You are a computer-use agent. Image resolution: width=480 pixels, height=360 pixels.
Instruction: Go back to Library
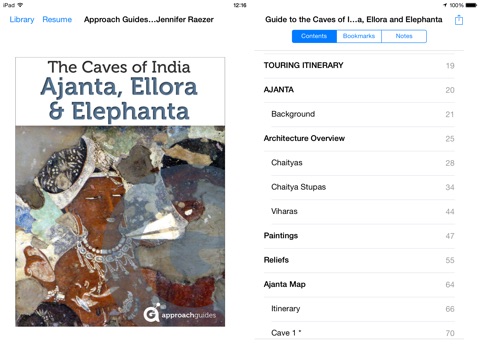pos(22,20)
